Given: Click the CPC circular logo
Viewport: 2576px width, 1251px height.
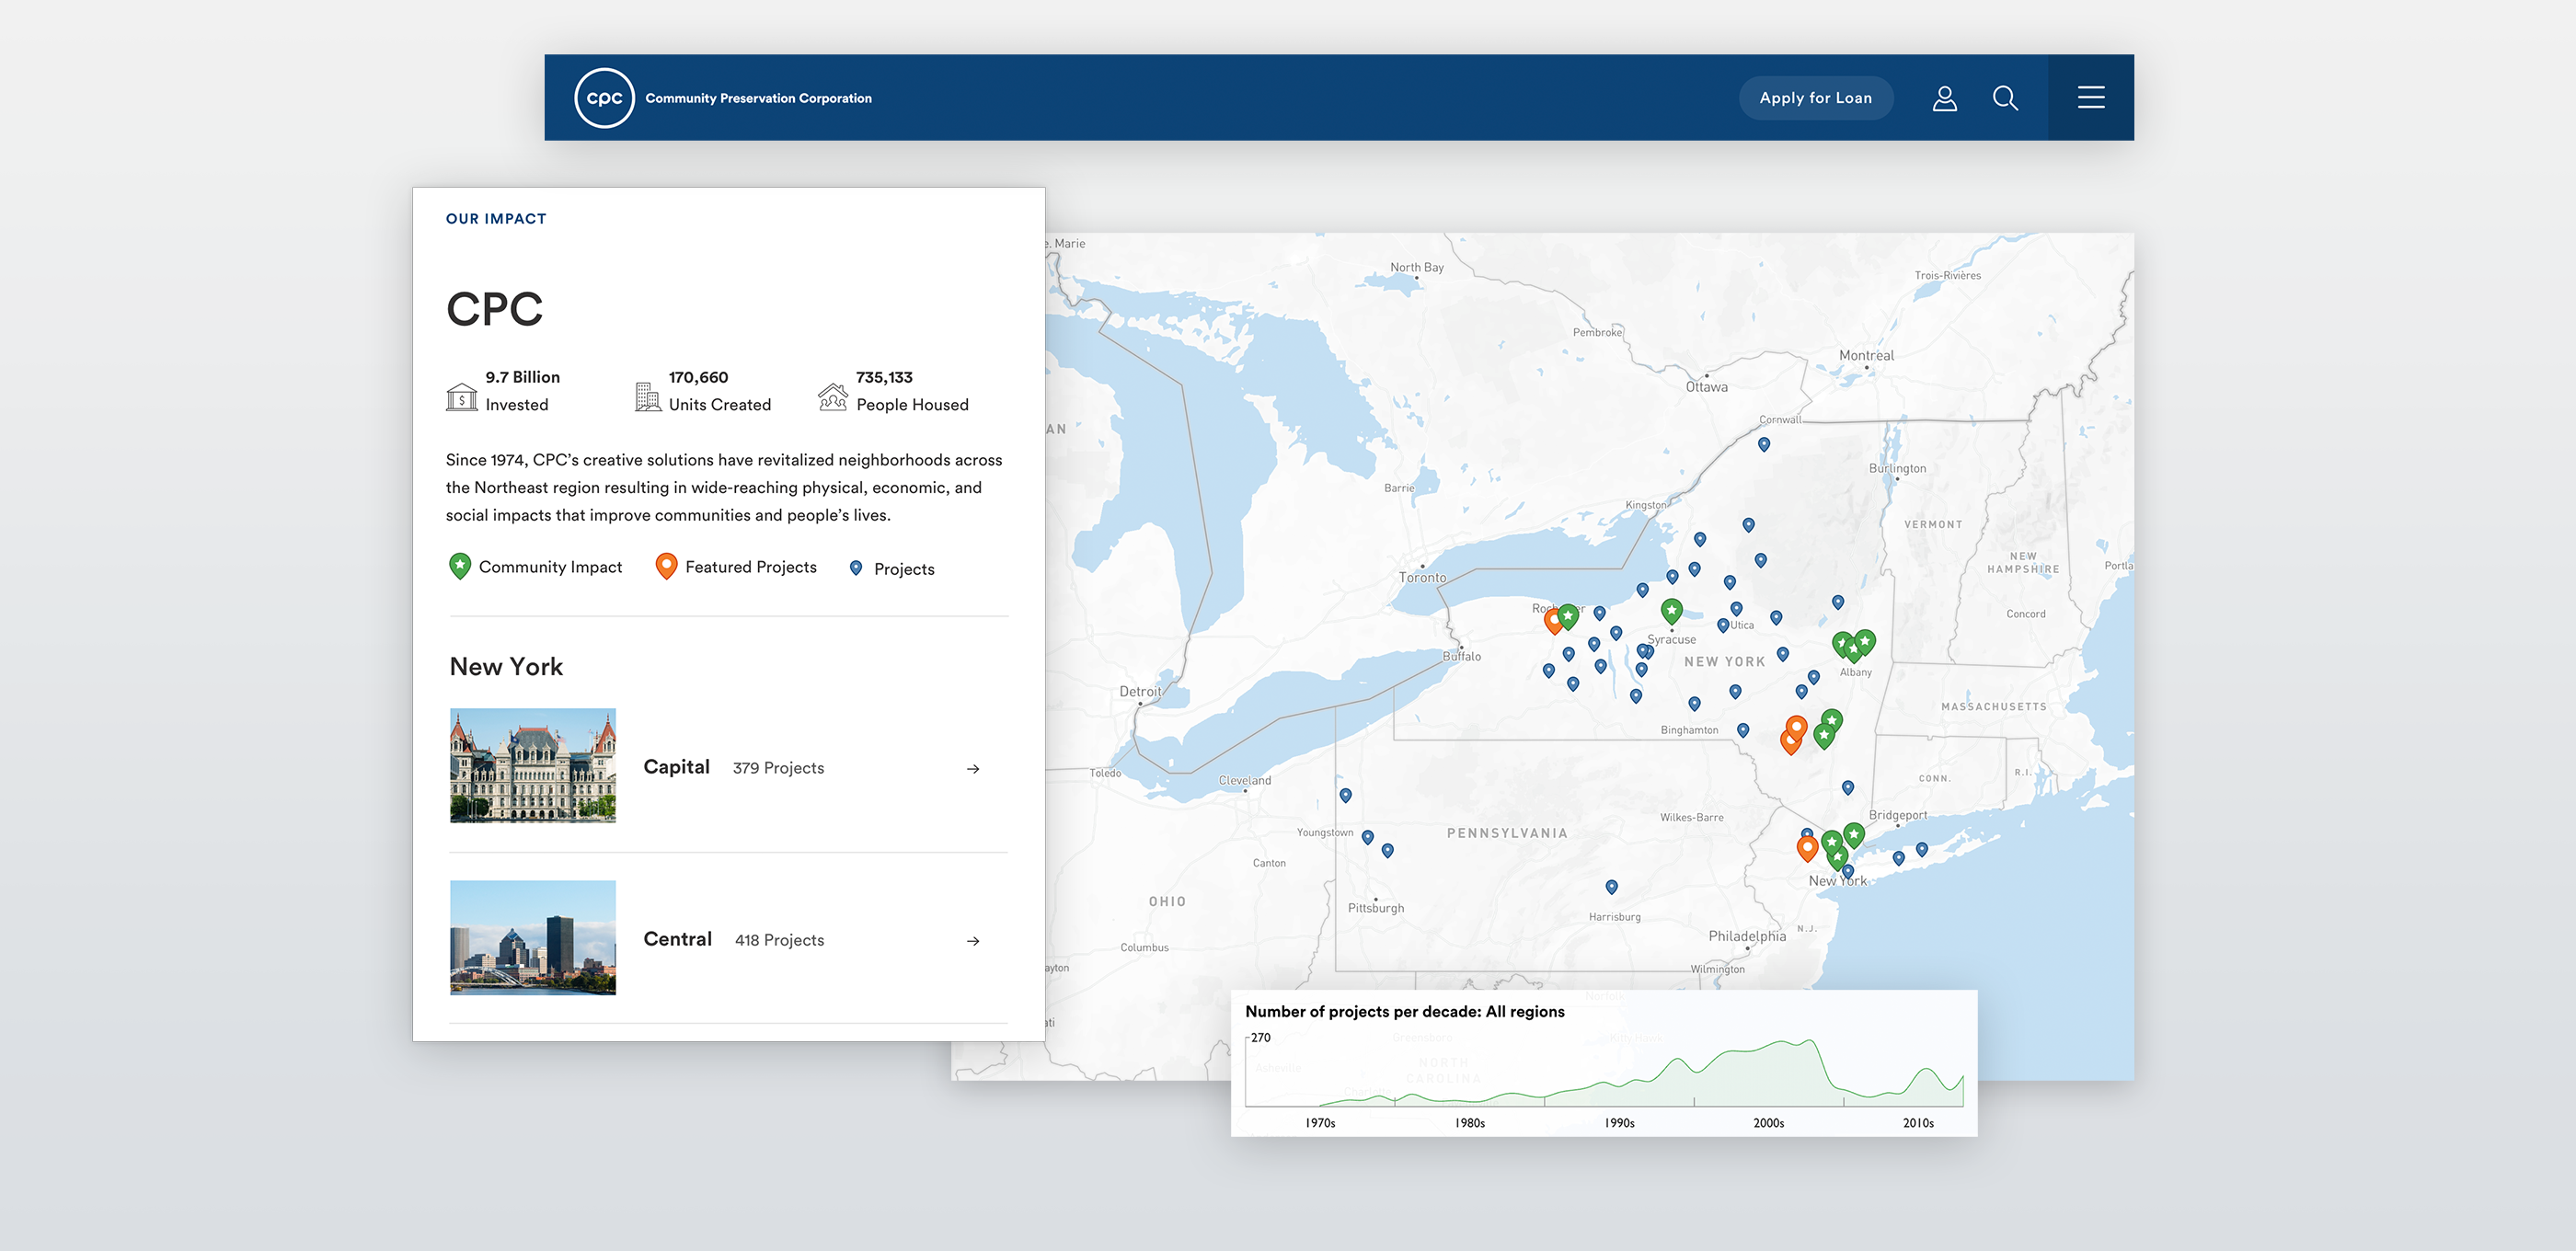Looking at the screenshot, I should click(604, 98).
